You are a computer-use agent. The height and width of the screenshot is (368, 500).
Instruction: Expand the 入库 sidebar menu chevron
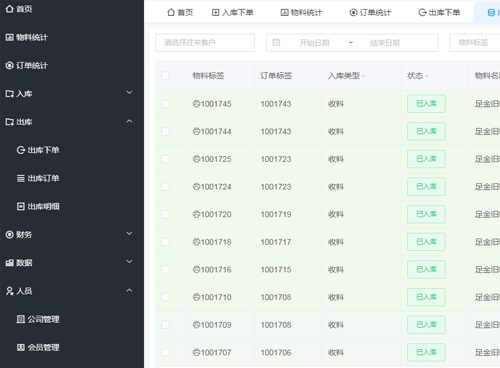[x=129, y=92]
